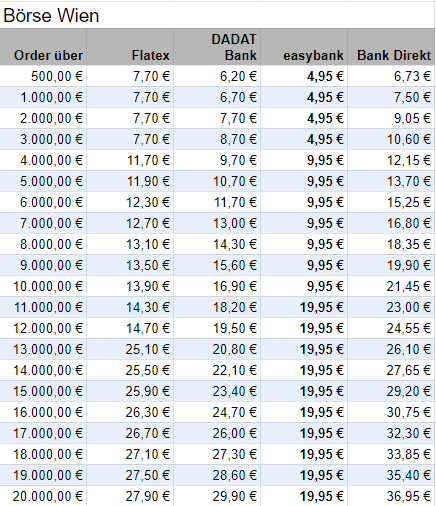Select the 20.000,00 € order cell

coord(43,496)
